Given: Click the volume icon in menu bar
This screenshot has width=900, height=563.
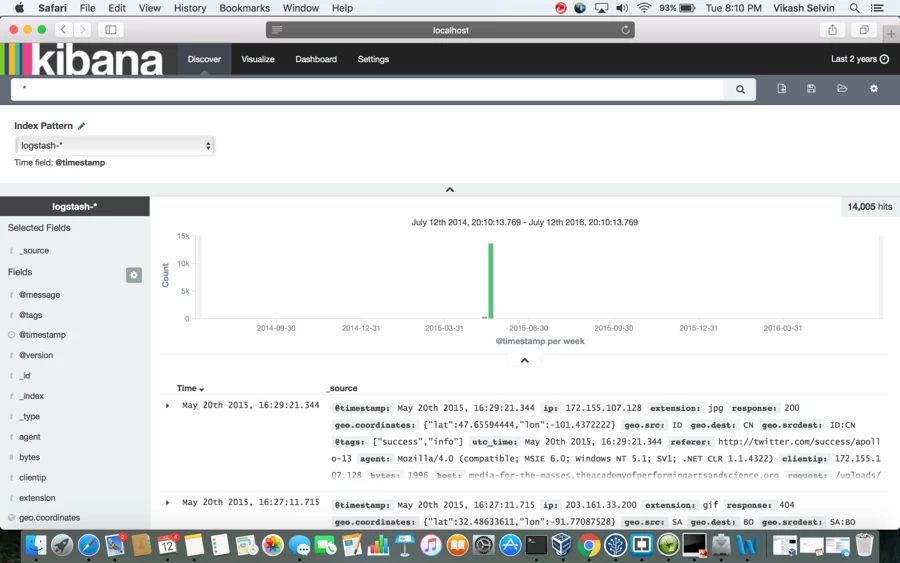Looking at the screenshot, I should point(622,8).
